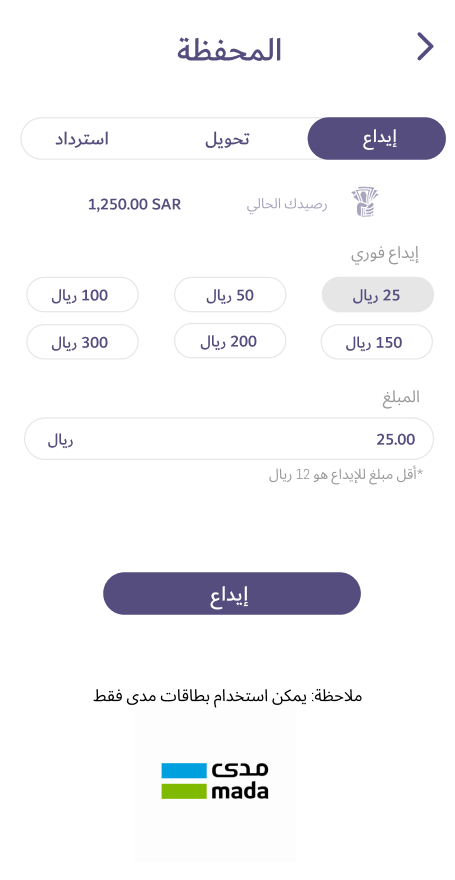Select the 25 ريال quick amount
Image resolution: width=455 pixels, height=880 pixels.
377,295
